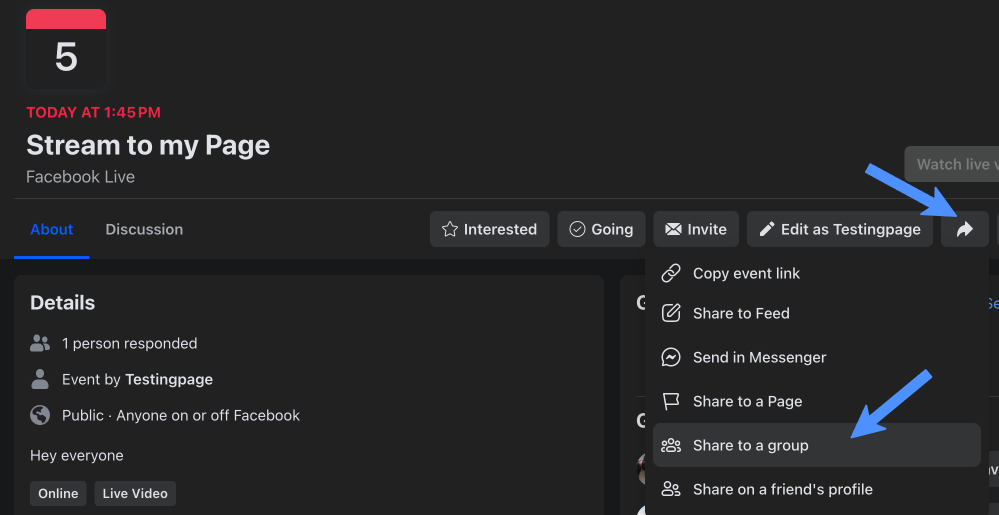Click the group people icon in share menu
Image resolution: width=999 pixels, height=515 pixels.
(672, 445)
